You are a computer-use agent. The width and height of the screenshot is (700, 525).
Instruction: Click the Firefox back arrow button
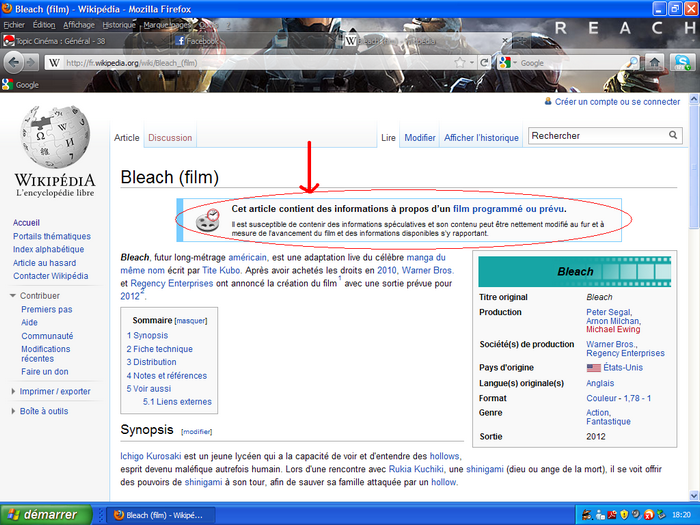[13, 62]
